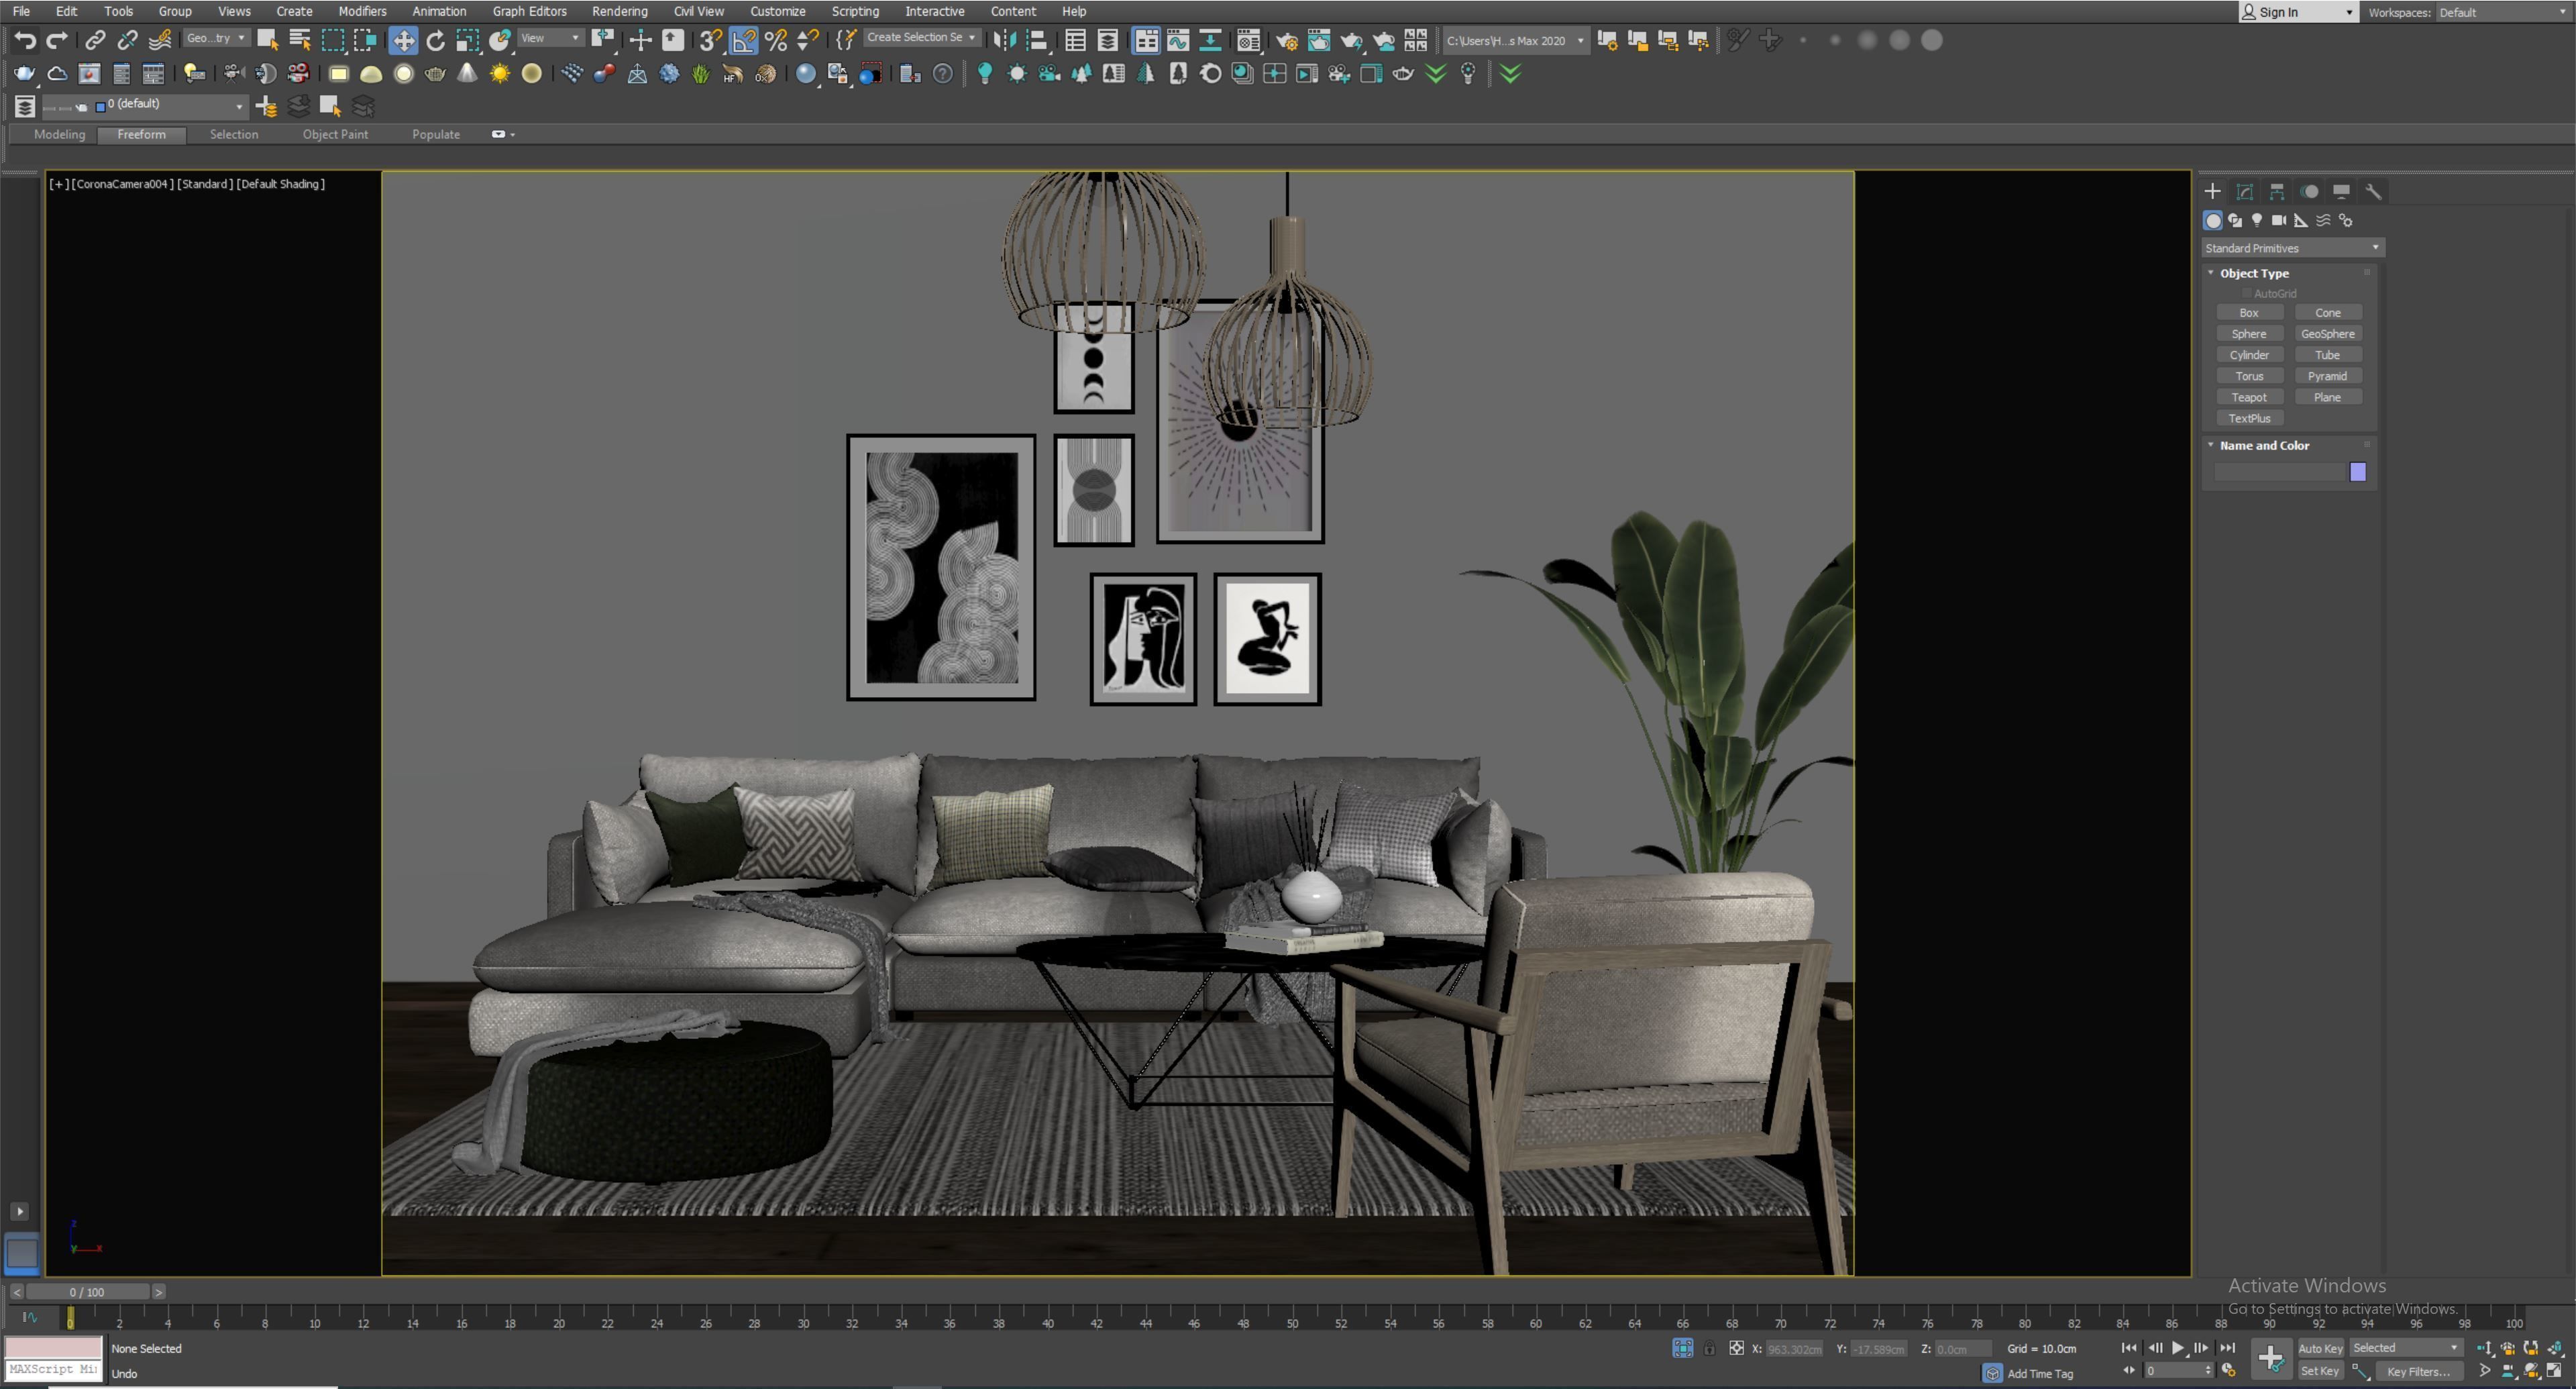Toggle the selection lock padlock
2576x1389 pixels.
[x=1709, y=1349]
